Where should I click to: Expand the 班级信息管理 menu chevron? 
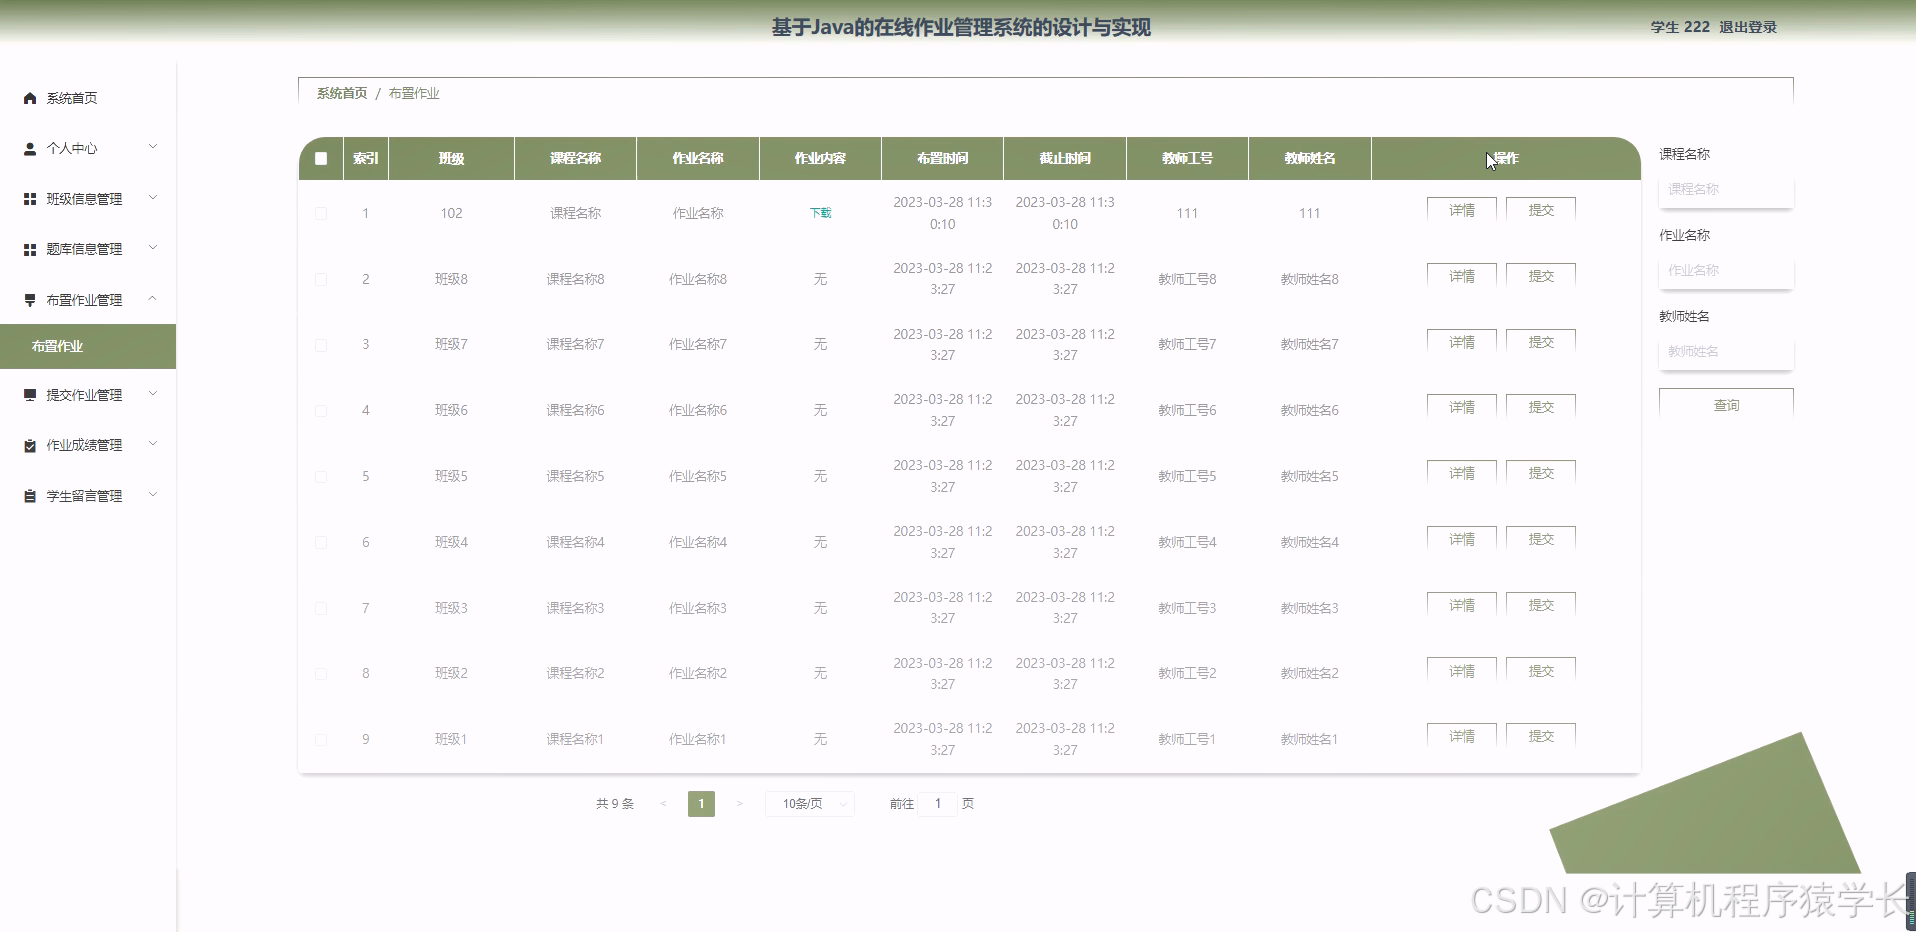click(153, 198)
